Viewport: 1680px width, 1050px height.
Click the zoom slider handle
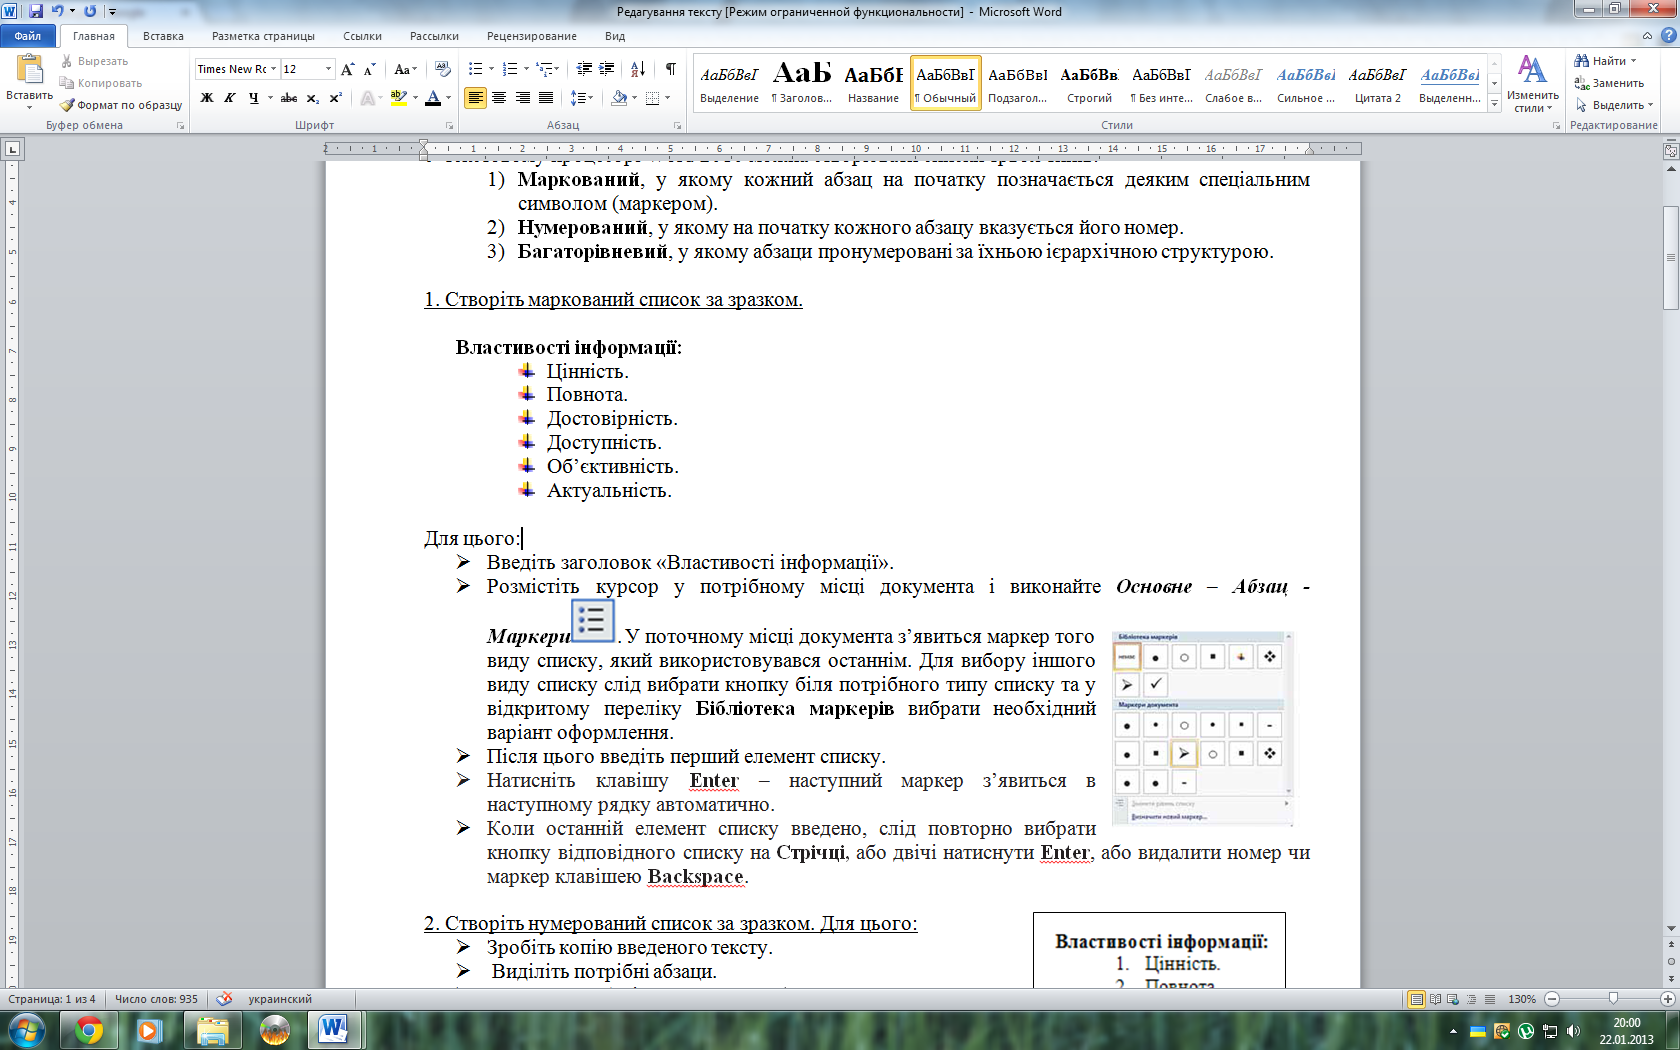coord(1613,999)
